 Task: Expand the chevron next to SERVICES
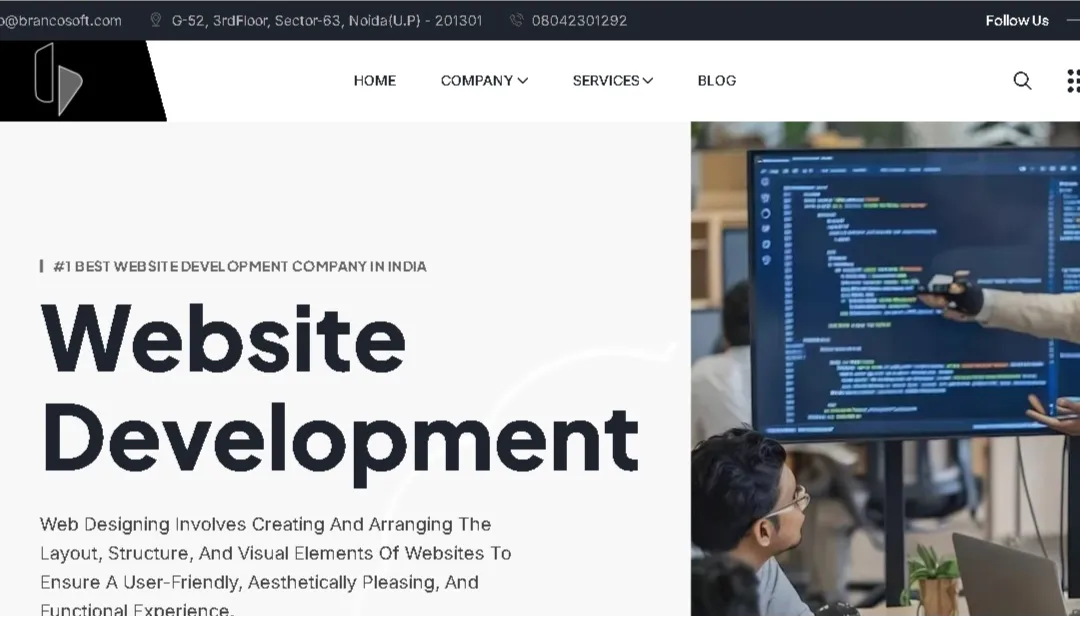(x=648, y=81)
